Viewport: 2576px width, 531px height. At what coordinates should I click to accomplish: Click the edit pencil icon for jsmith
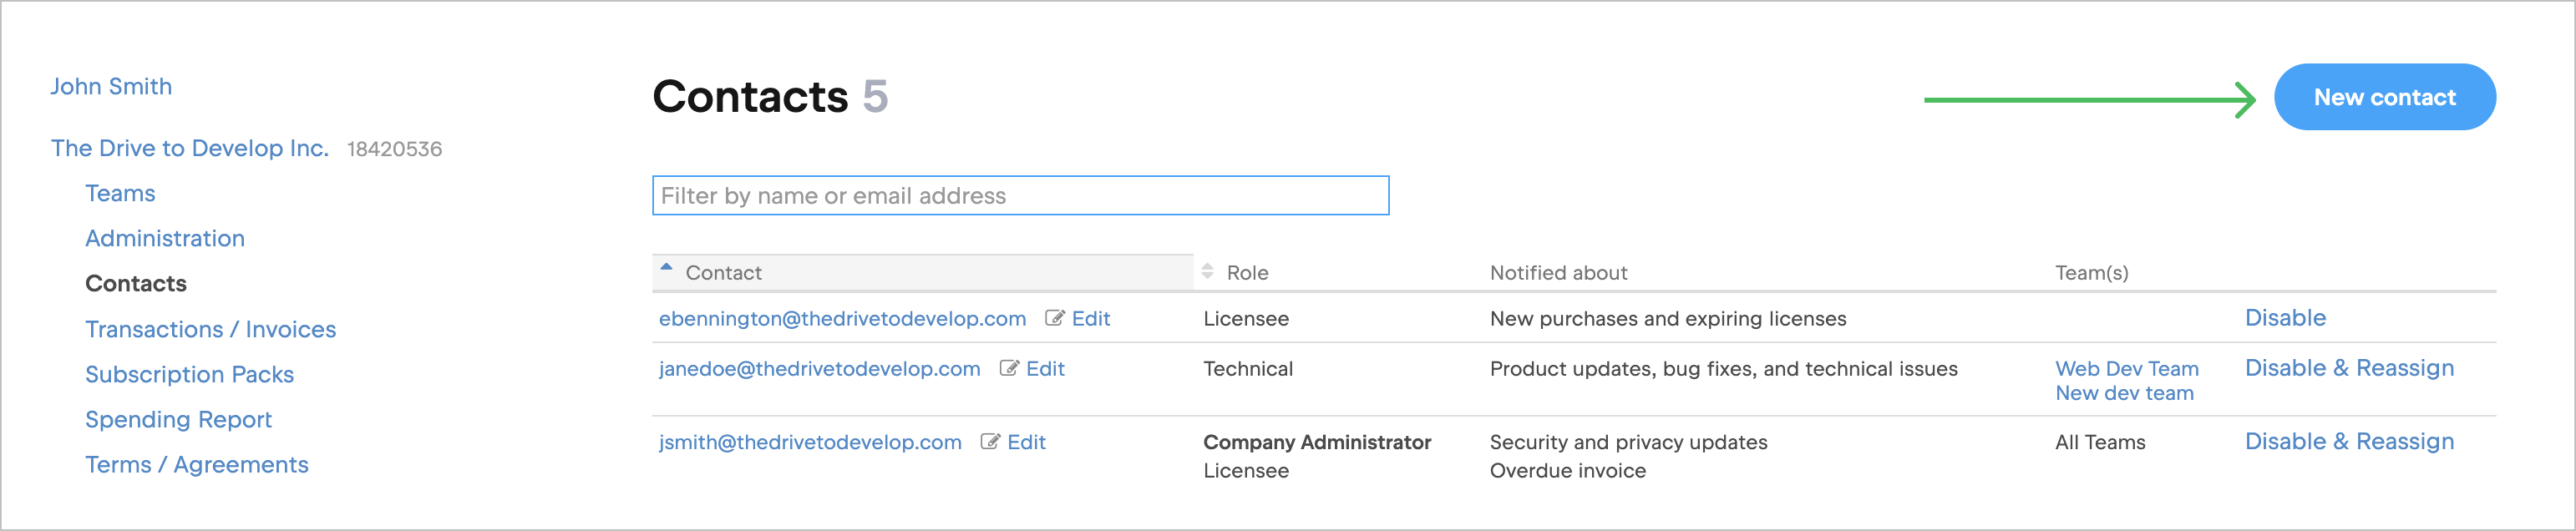coord(990,442)
